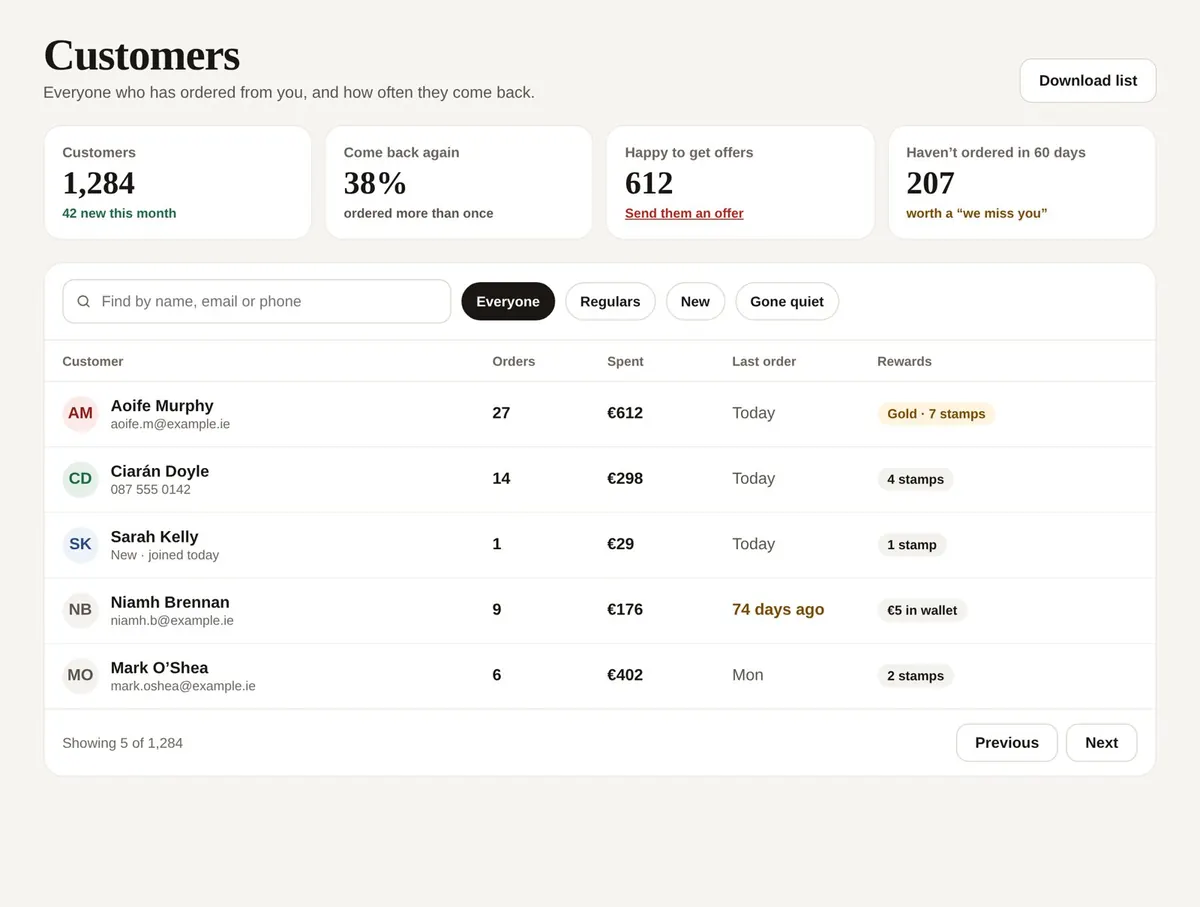Select the Everyone filter
1200x907 pixels.
(508, 301)
